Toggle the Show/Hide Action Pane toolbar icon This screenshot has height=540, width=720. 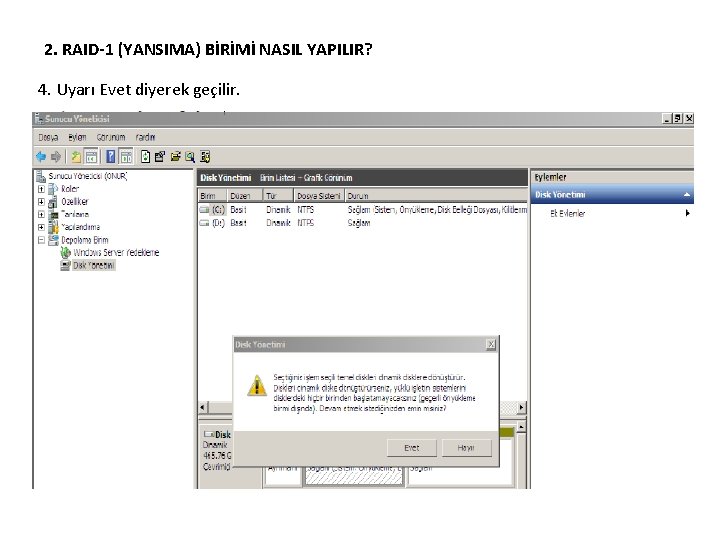coord(126,157)
